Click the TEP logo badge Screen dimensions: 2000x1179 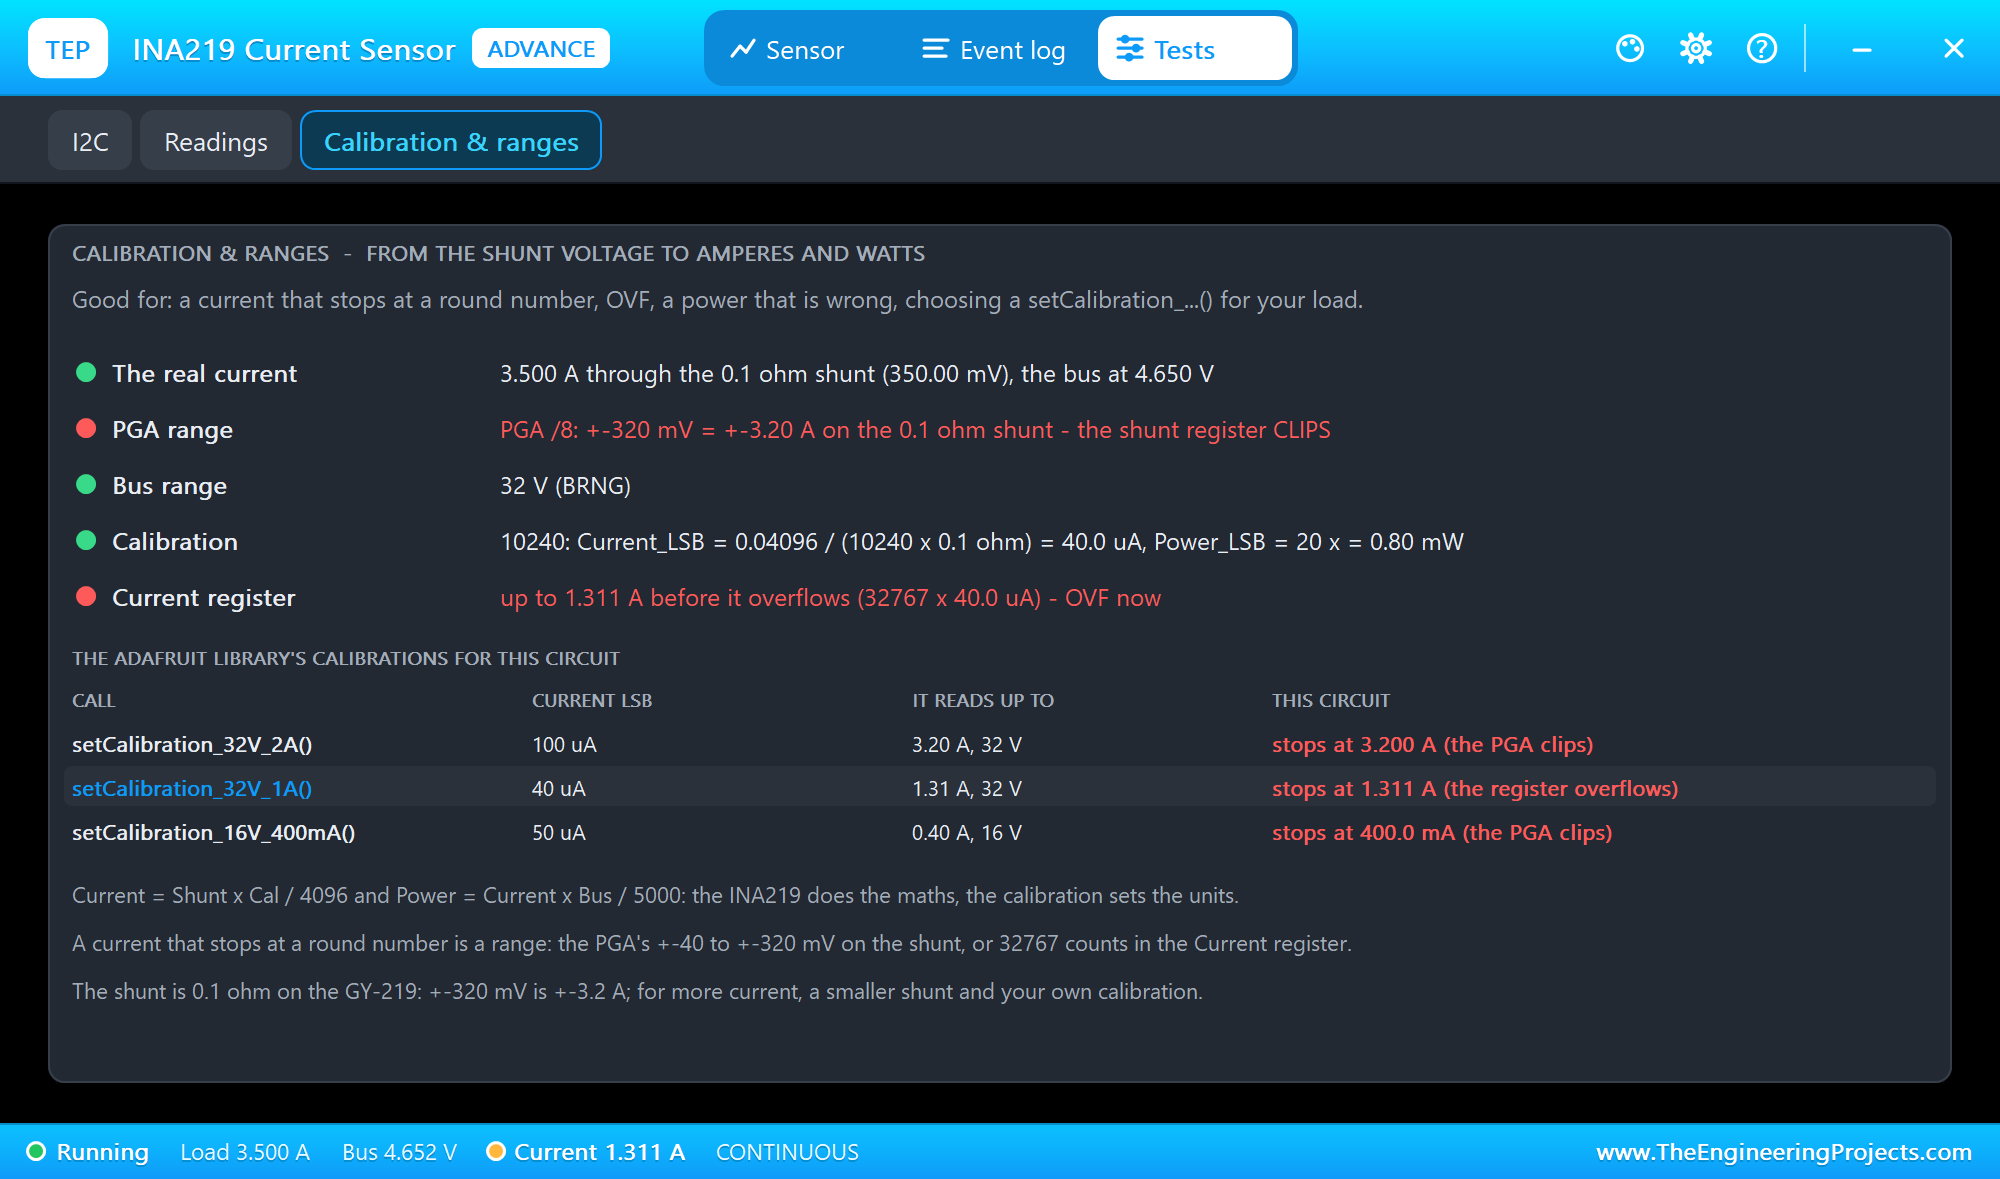68,48
